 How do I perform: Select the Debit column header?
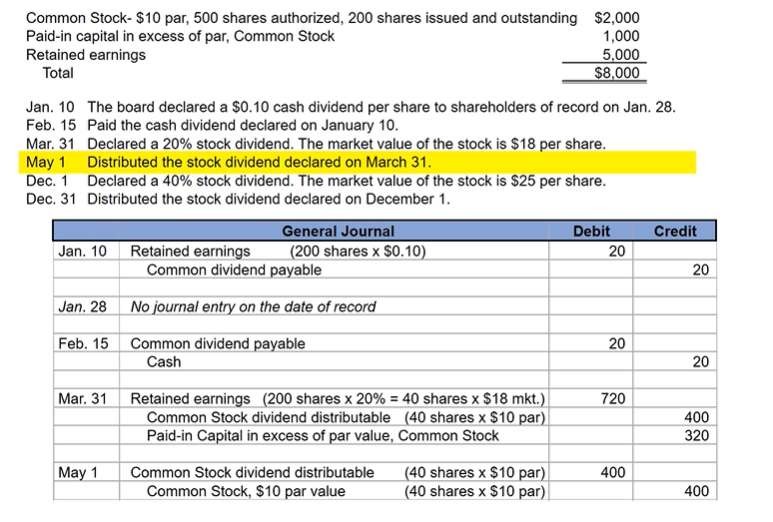point(591,231)
